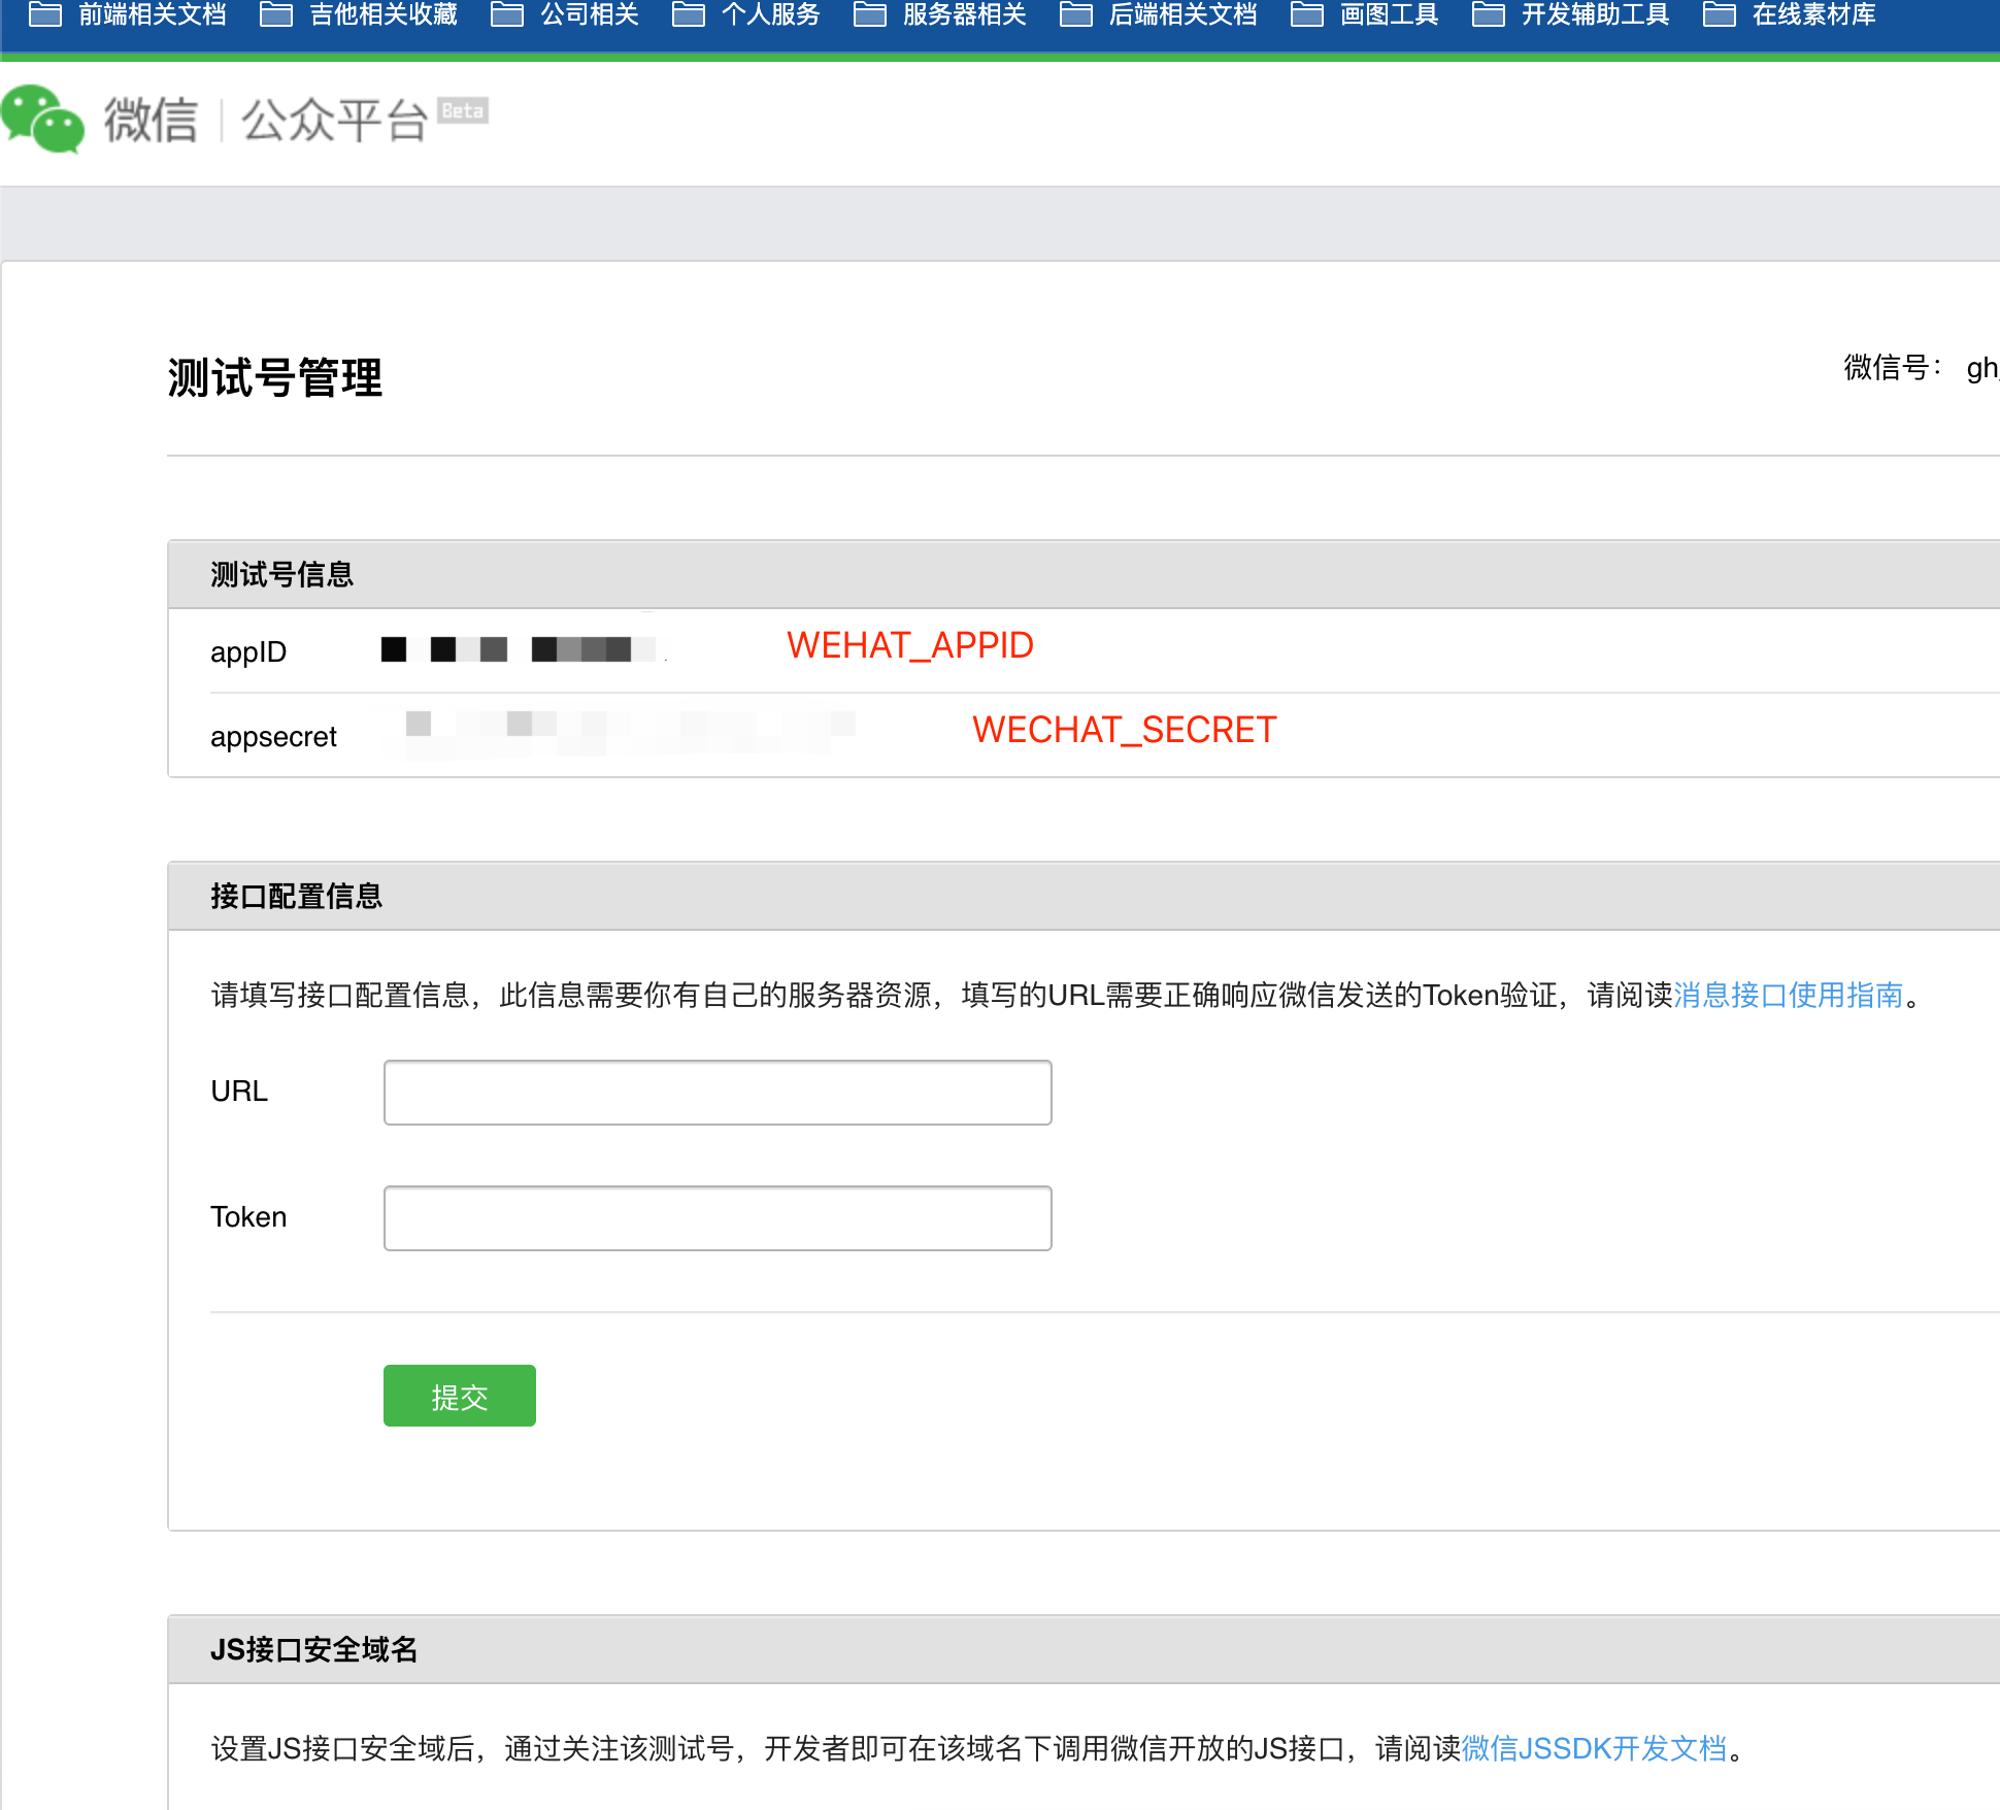
Task: Focus the Token input field
Action: tap(718, 1218)
